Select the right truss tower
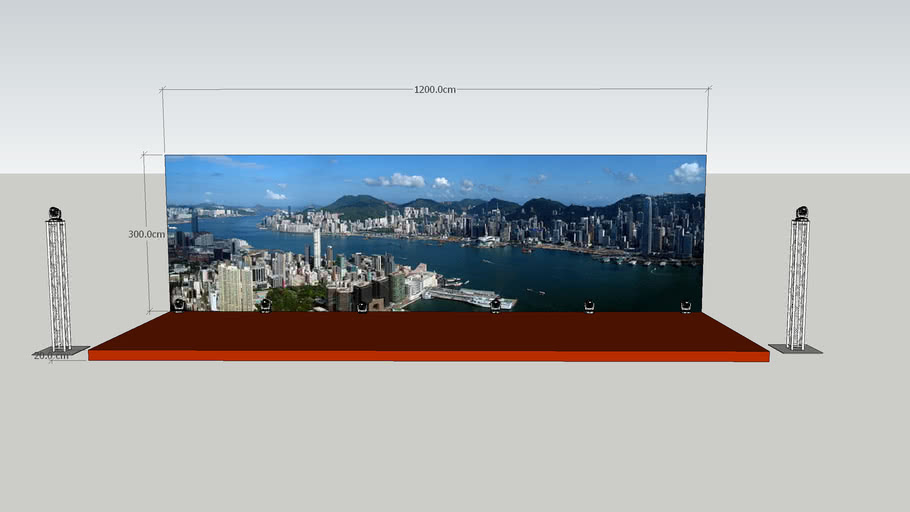This screenshot has height=512, width=910. [797, 283]
